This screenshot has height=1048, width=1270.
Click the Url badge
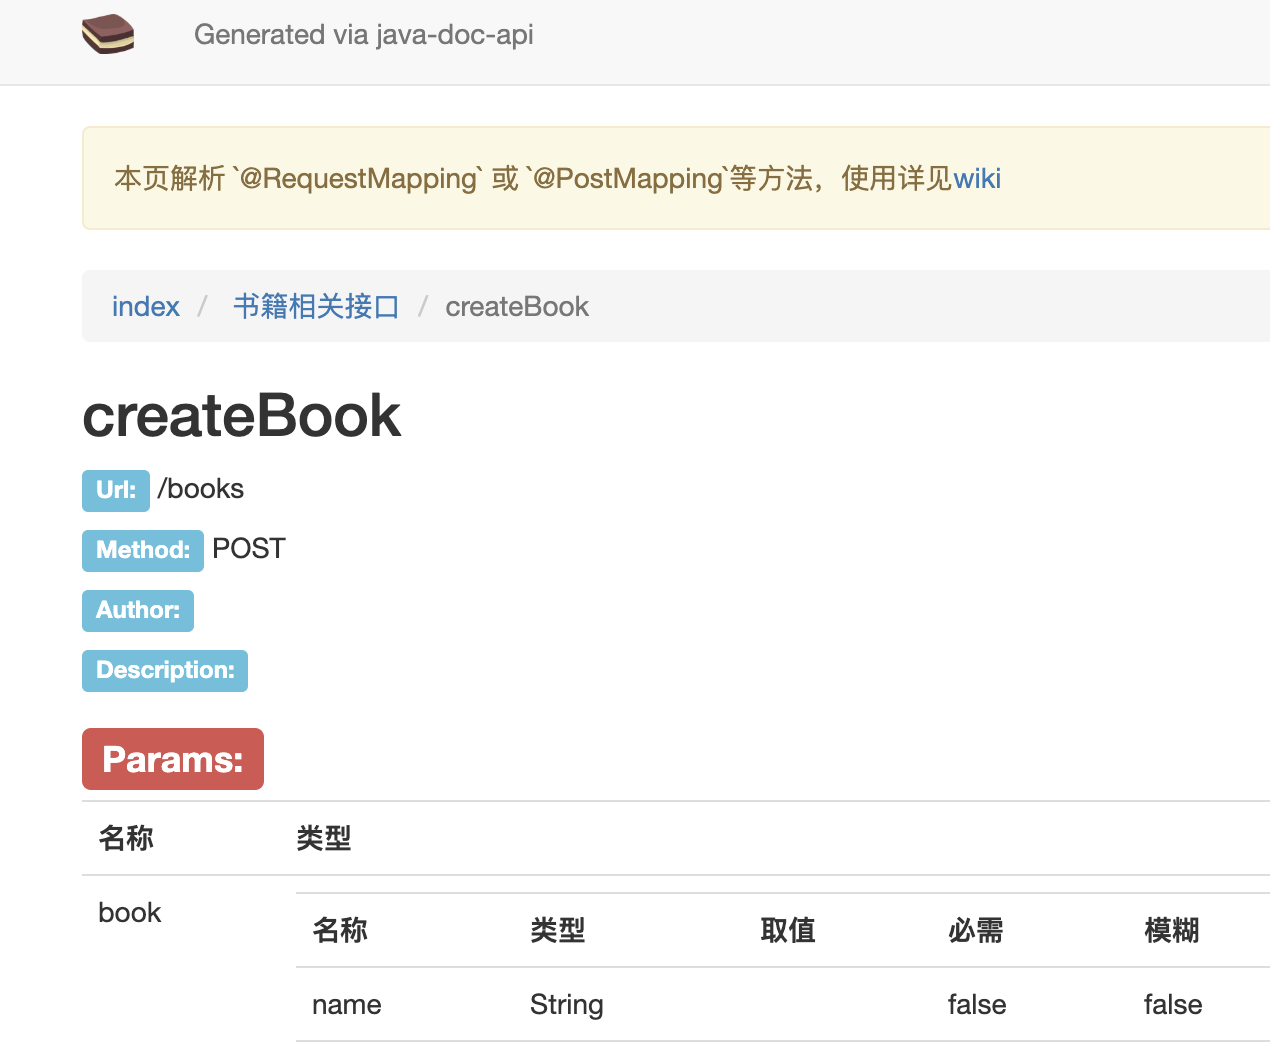click(x=115, y=490)
